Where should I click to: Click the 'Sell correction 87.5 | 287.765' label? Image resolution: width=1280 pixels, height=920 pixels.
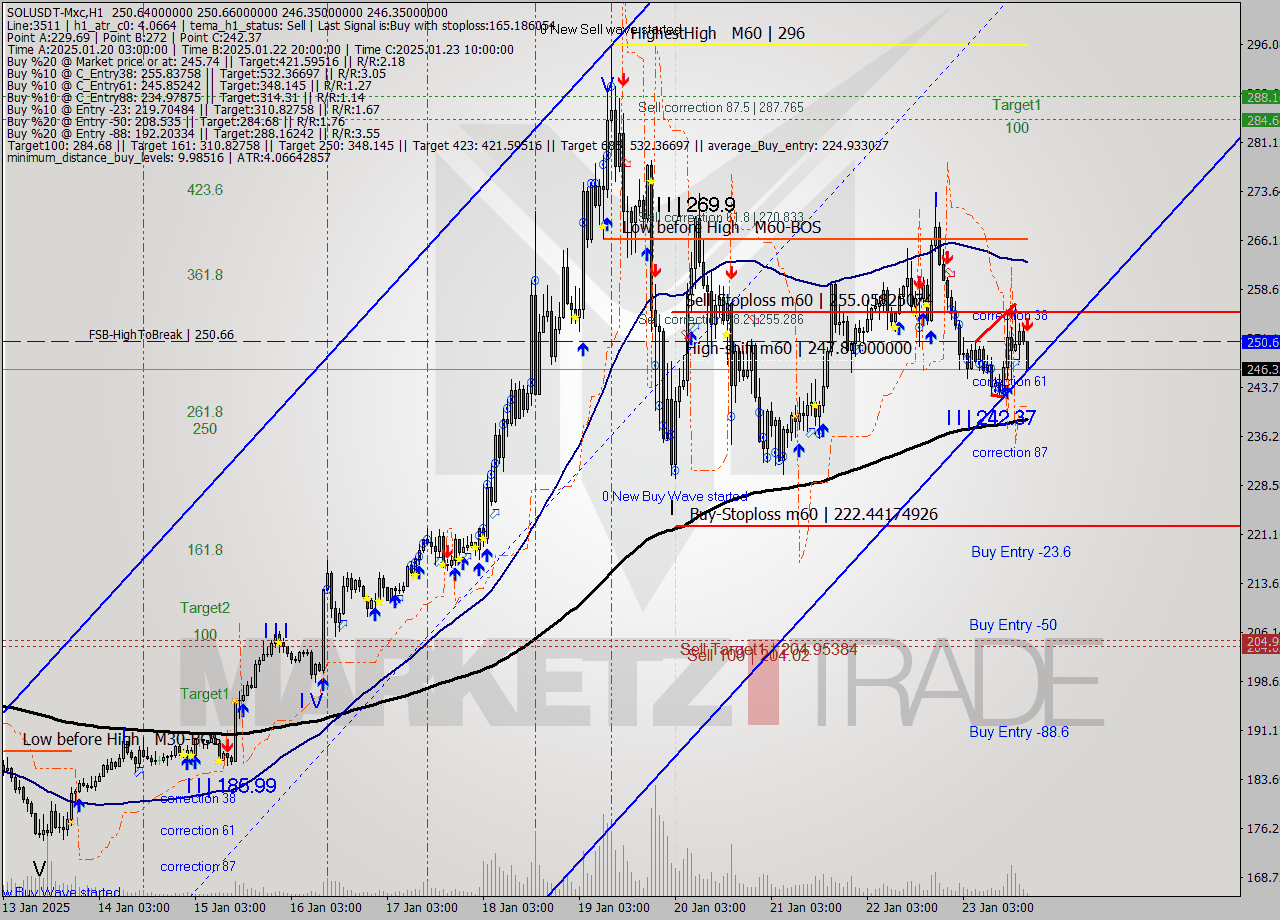tap(721, 107)
